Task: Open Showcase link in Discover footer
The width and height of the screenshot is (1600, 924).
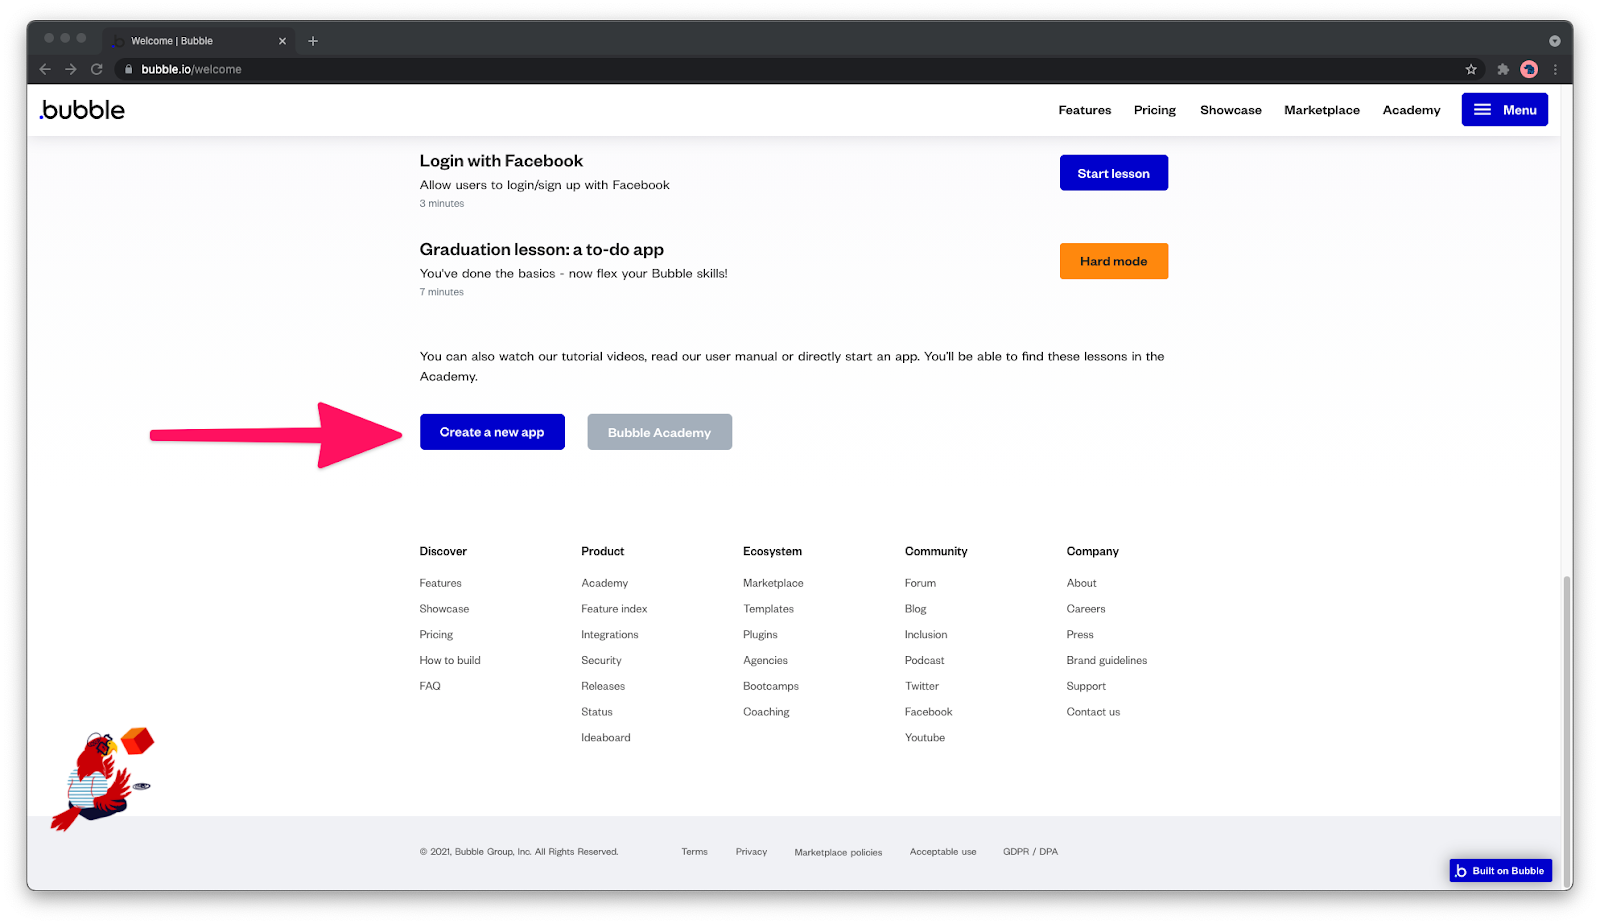Action: click(444, 609)
